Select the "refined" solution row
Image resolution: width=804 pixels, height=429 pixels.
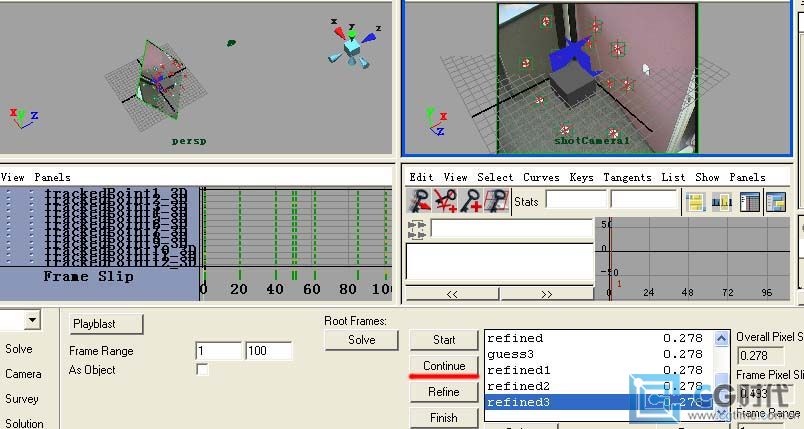click(599, 338)
